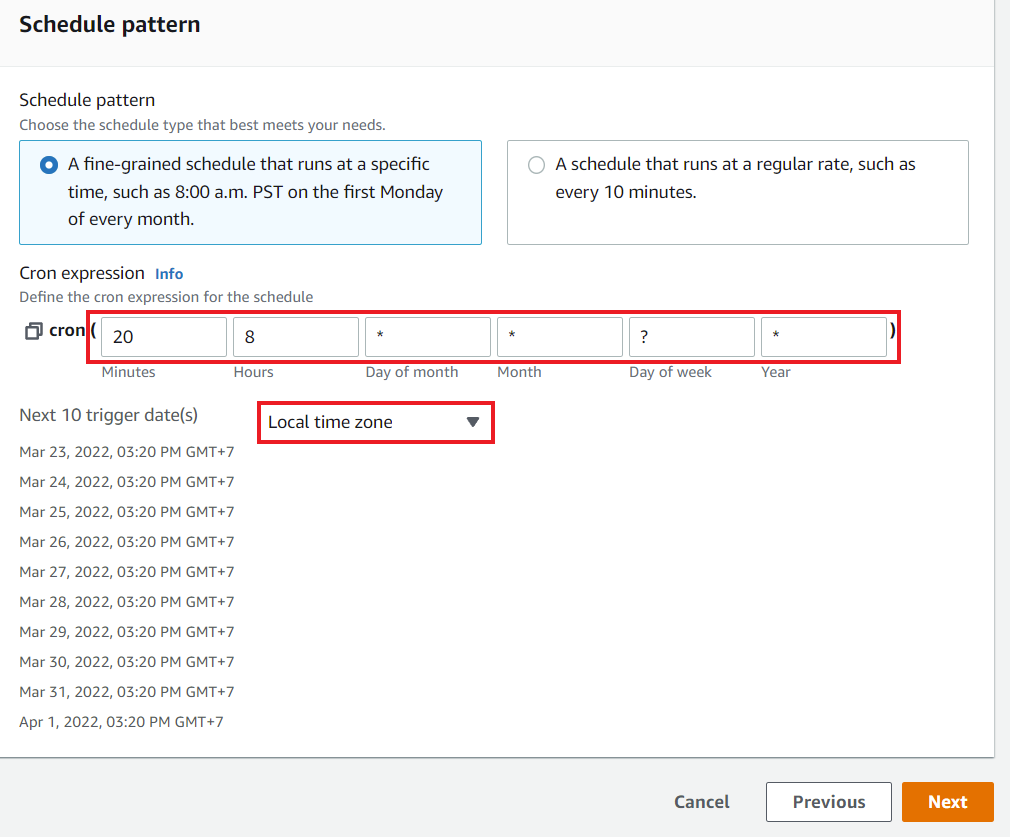
Task: Click the Day of week field showing ?
Action: (x=691, y=336)
